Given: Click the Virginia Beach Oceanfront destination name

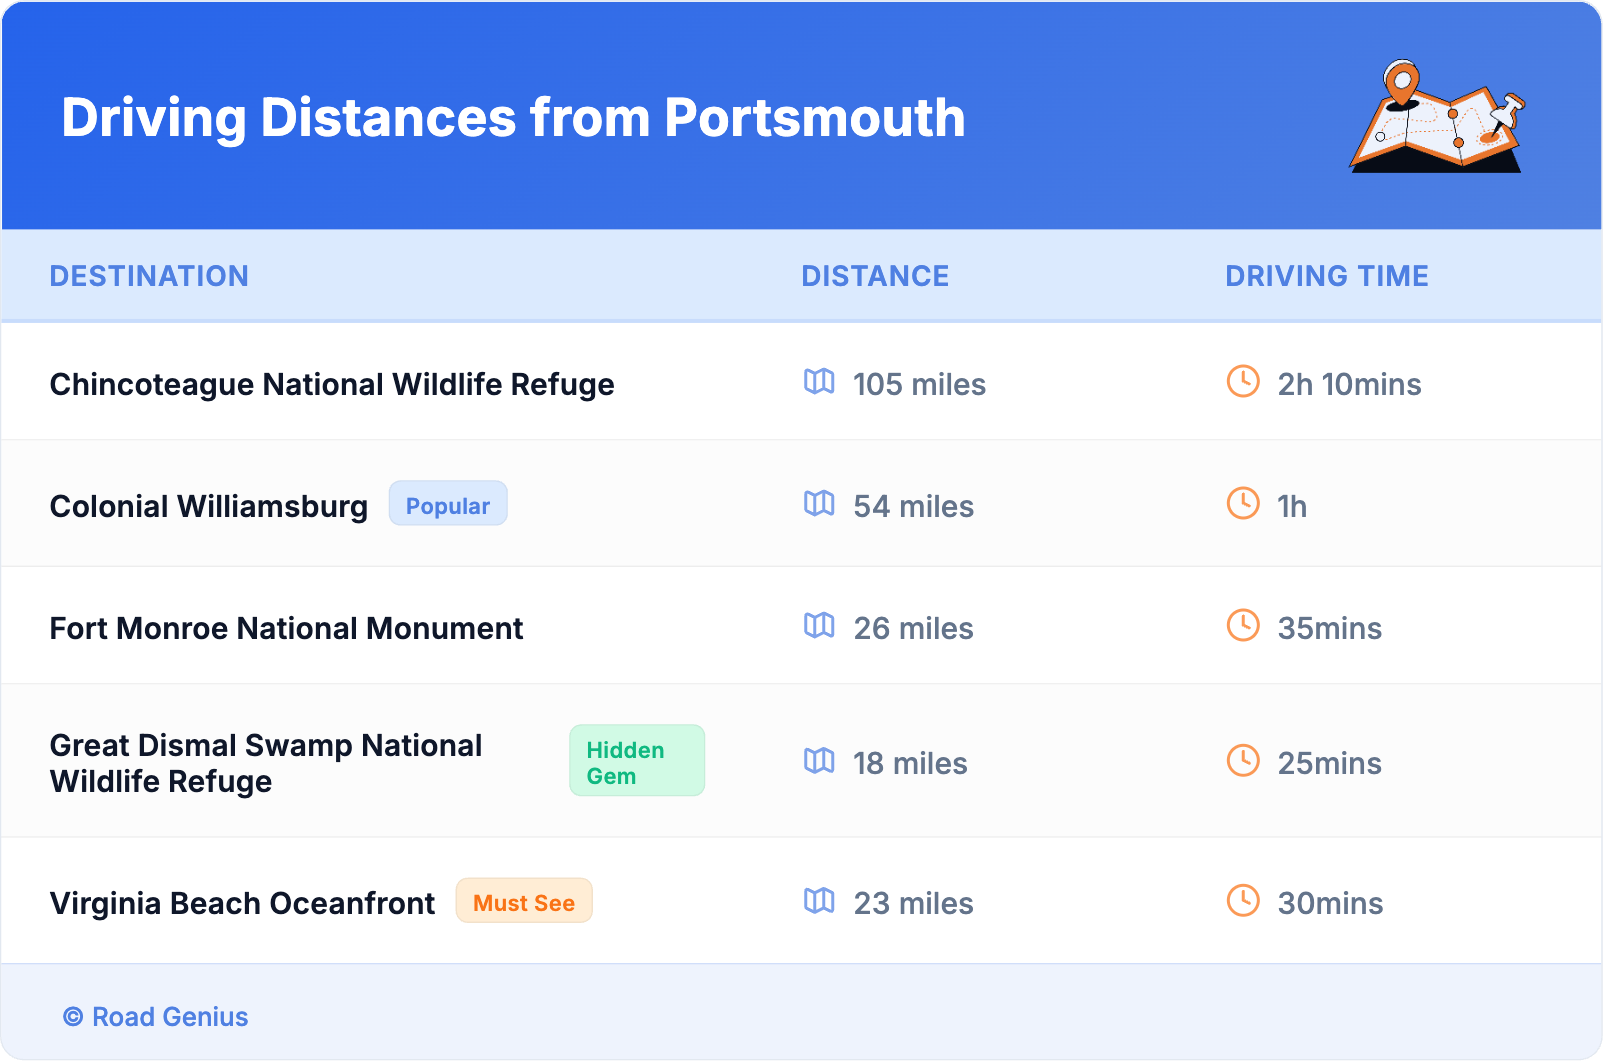Looking at the screenshot, I should click(242, 904).
